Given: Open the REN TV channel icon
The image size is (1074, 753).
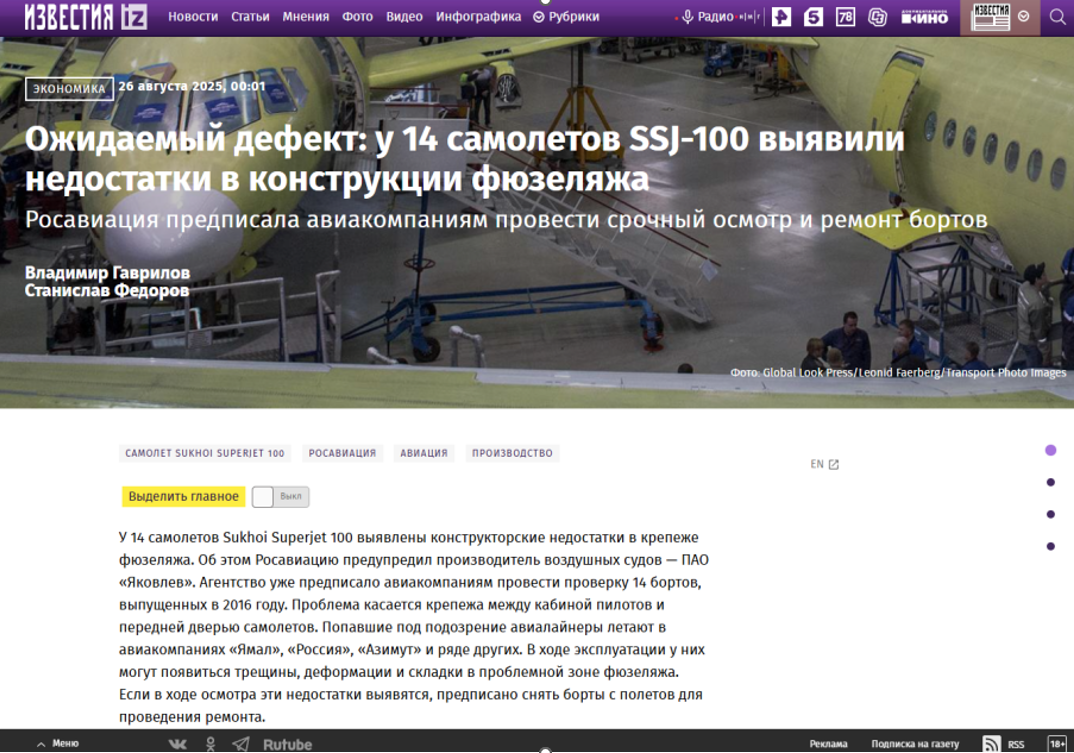Looking at the screenshot, I should pos(782,16).
